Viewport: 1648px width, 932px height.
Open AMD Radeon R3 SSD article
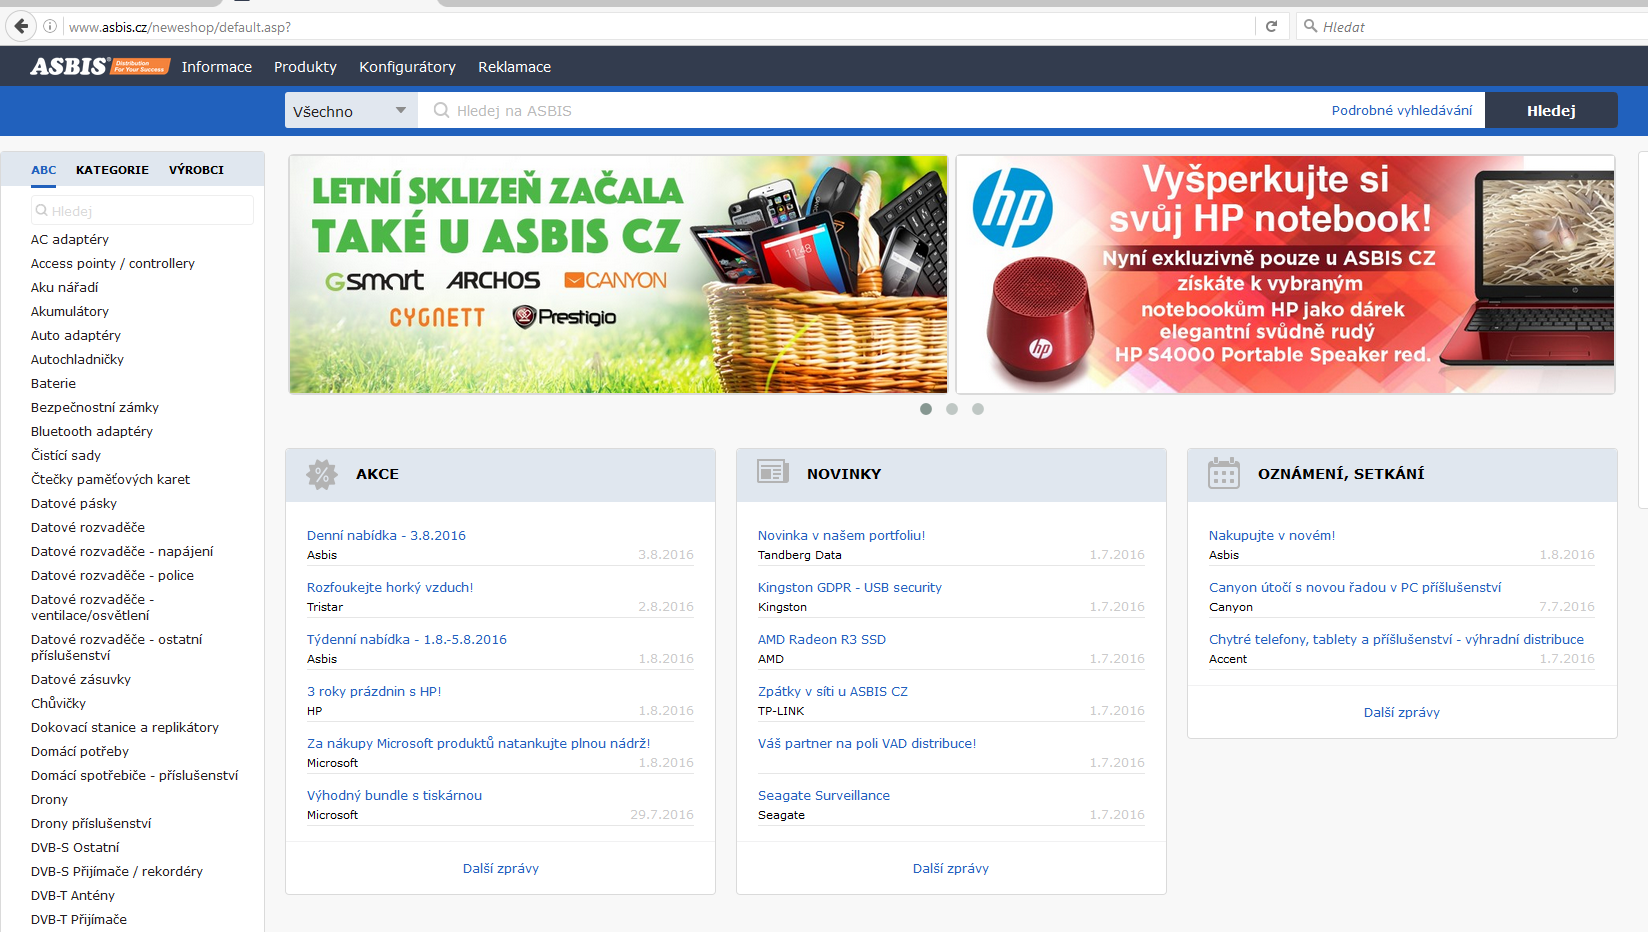[x=822, y=640]
